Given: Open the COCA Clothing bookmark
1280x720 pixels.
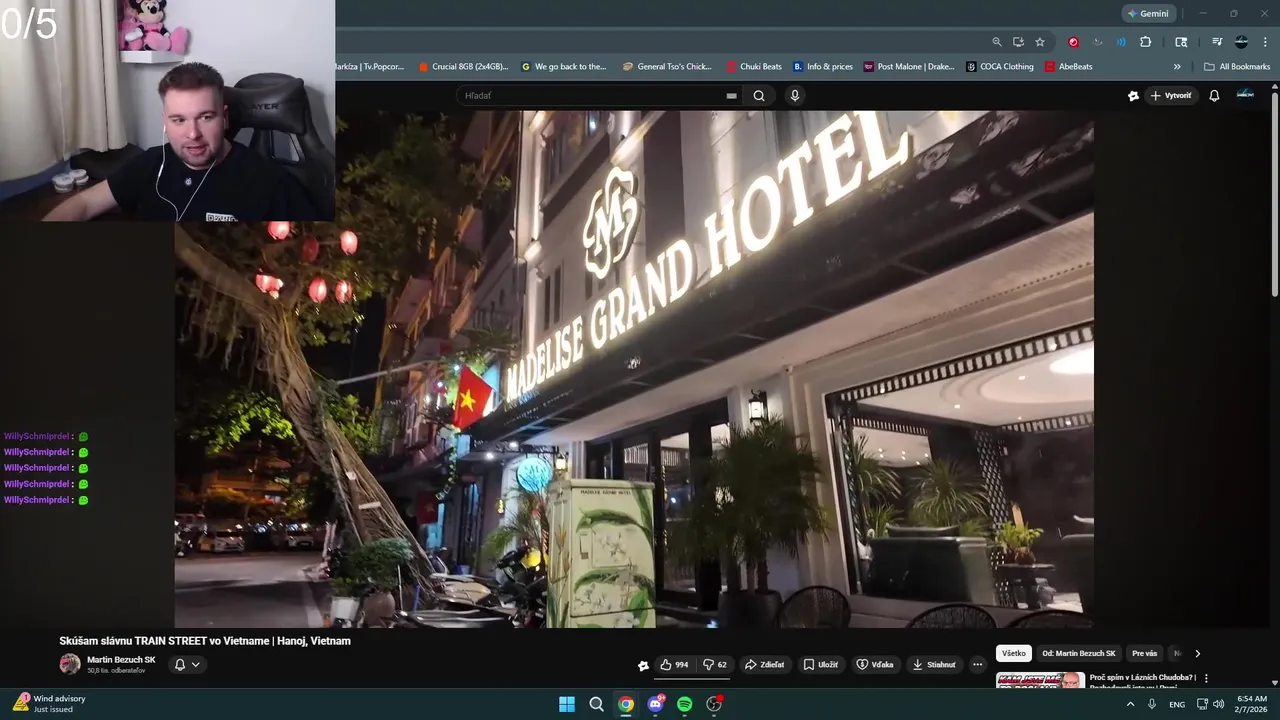Looking at the screenshot, I should pyautogui.click(x=1000, y=67).
